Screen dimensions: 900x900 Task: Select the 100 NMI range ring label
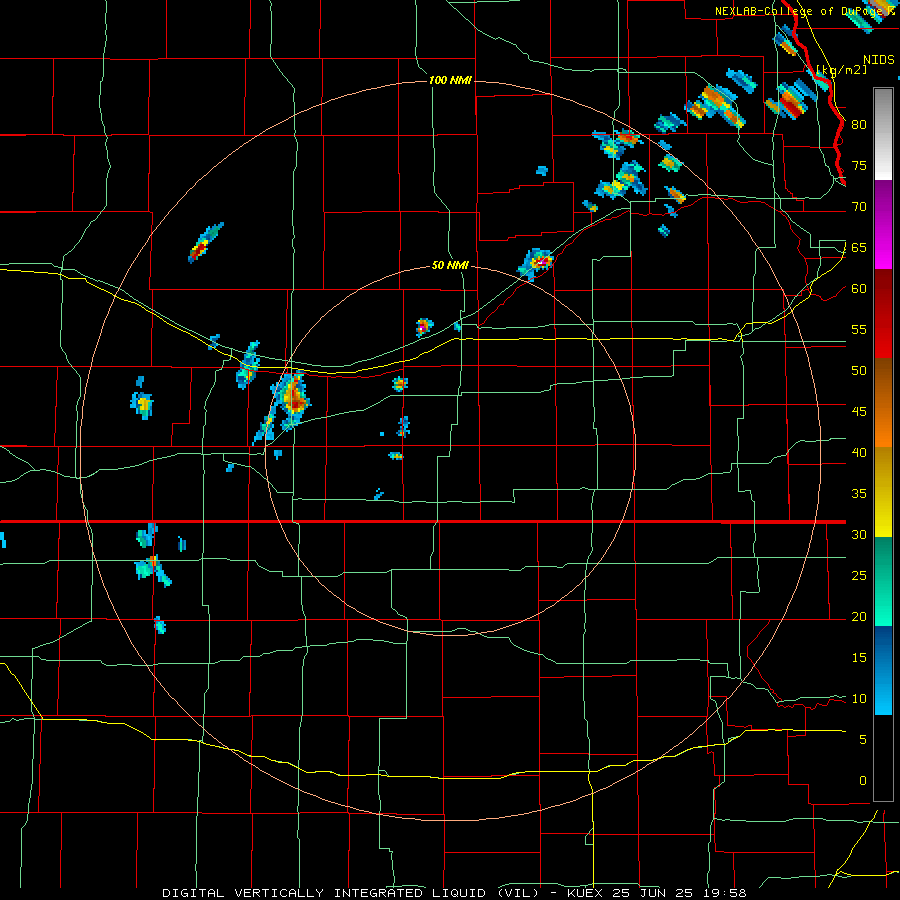coord(450,80)
